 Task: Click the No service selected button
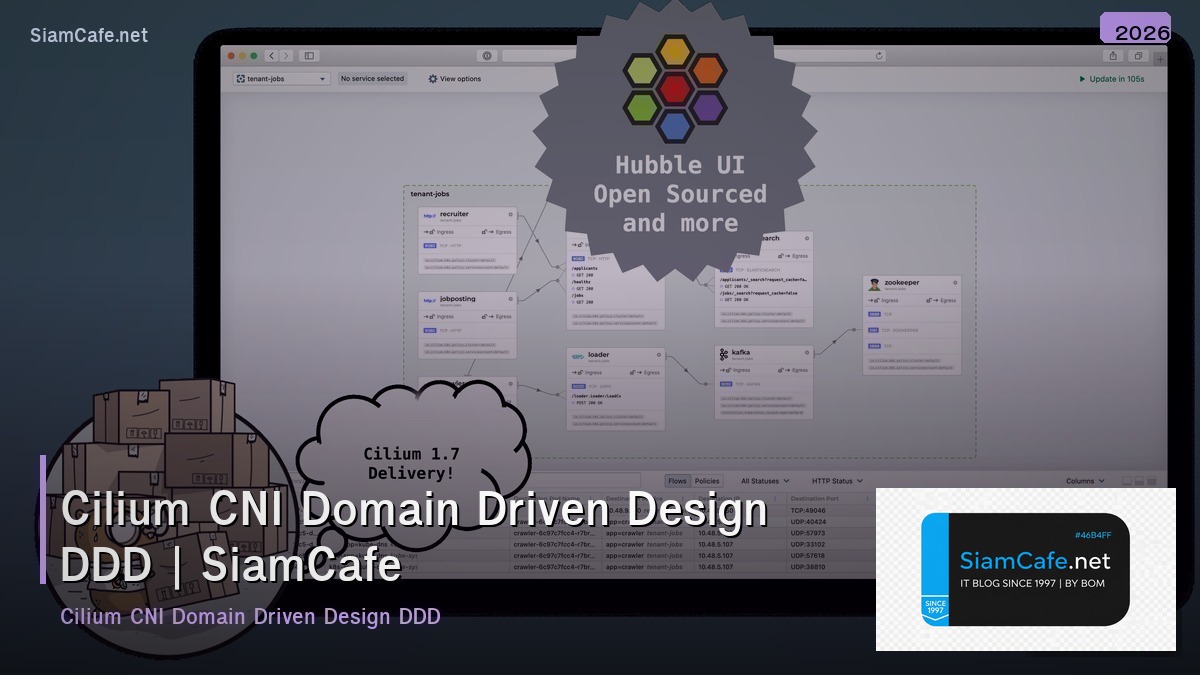372,78
